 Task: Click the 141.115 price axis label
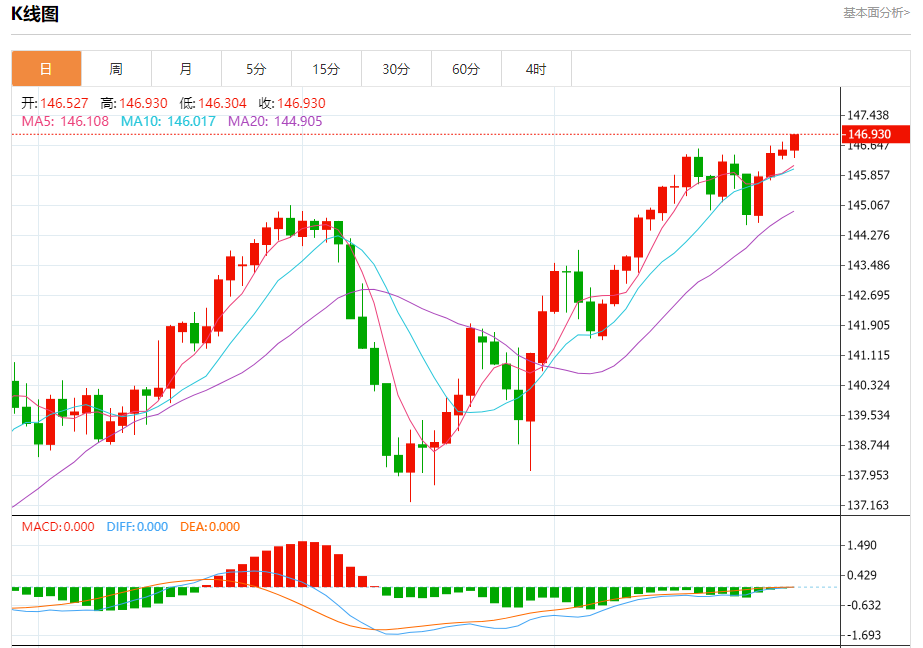coord(868,355)
